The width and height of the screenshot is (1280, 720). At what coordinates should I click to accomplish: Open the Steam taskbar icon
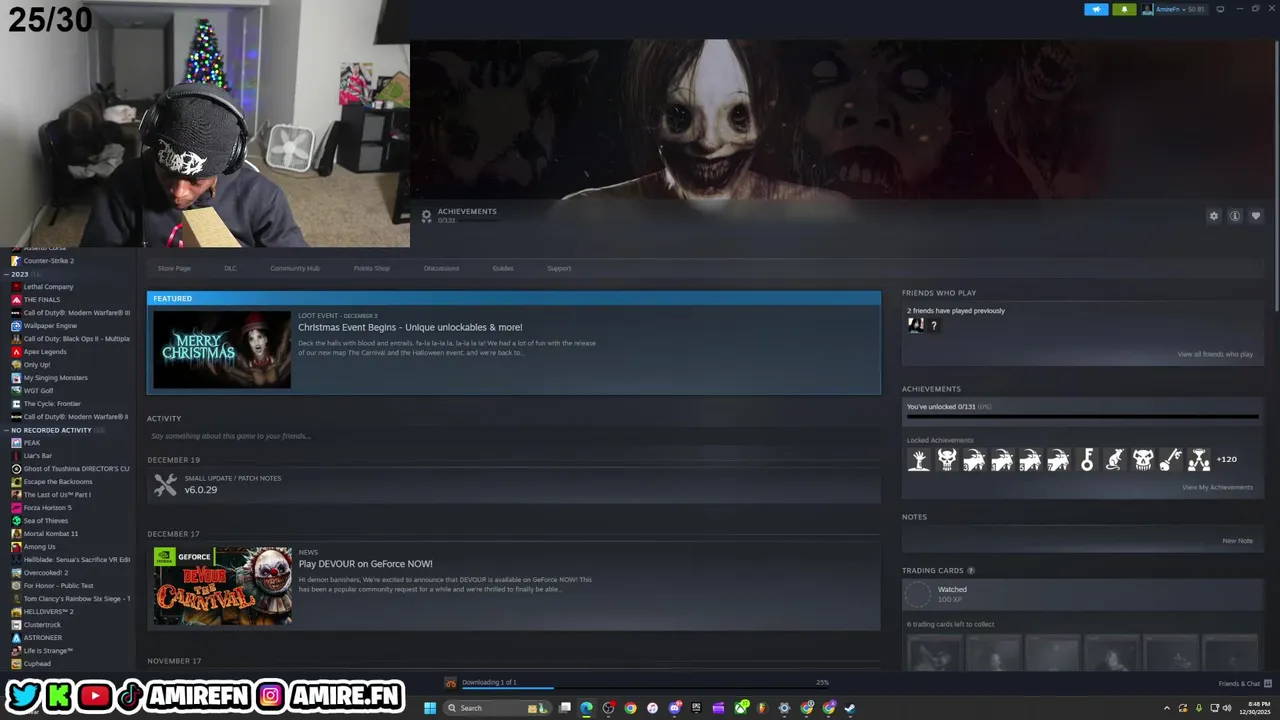tap(850, 708)
